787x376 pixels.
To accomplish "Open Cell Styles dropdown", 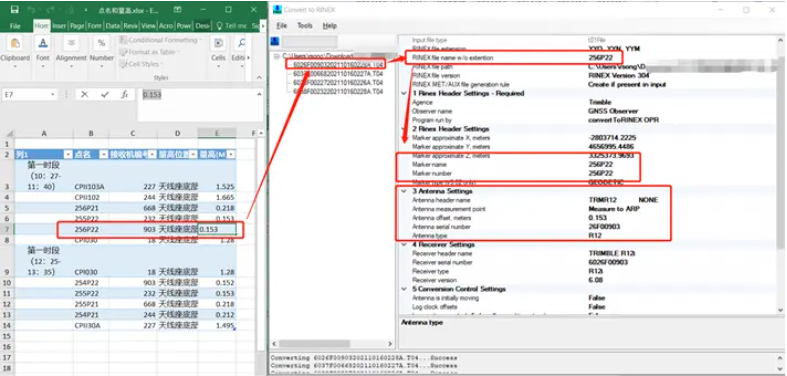I will (142, 64).
